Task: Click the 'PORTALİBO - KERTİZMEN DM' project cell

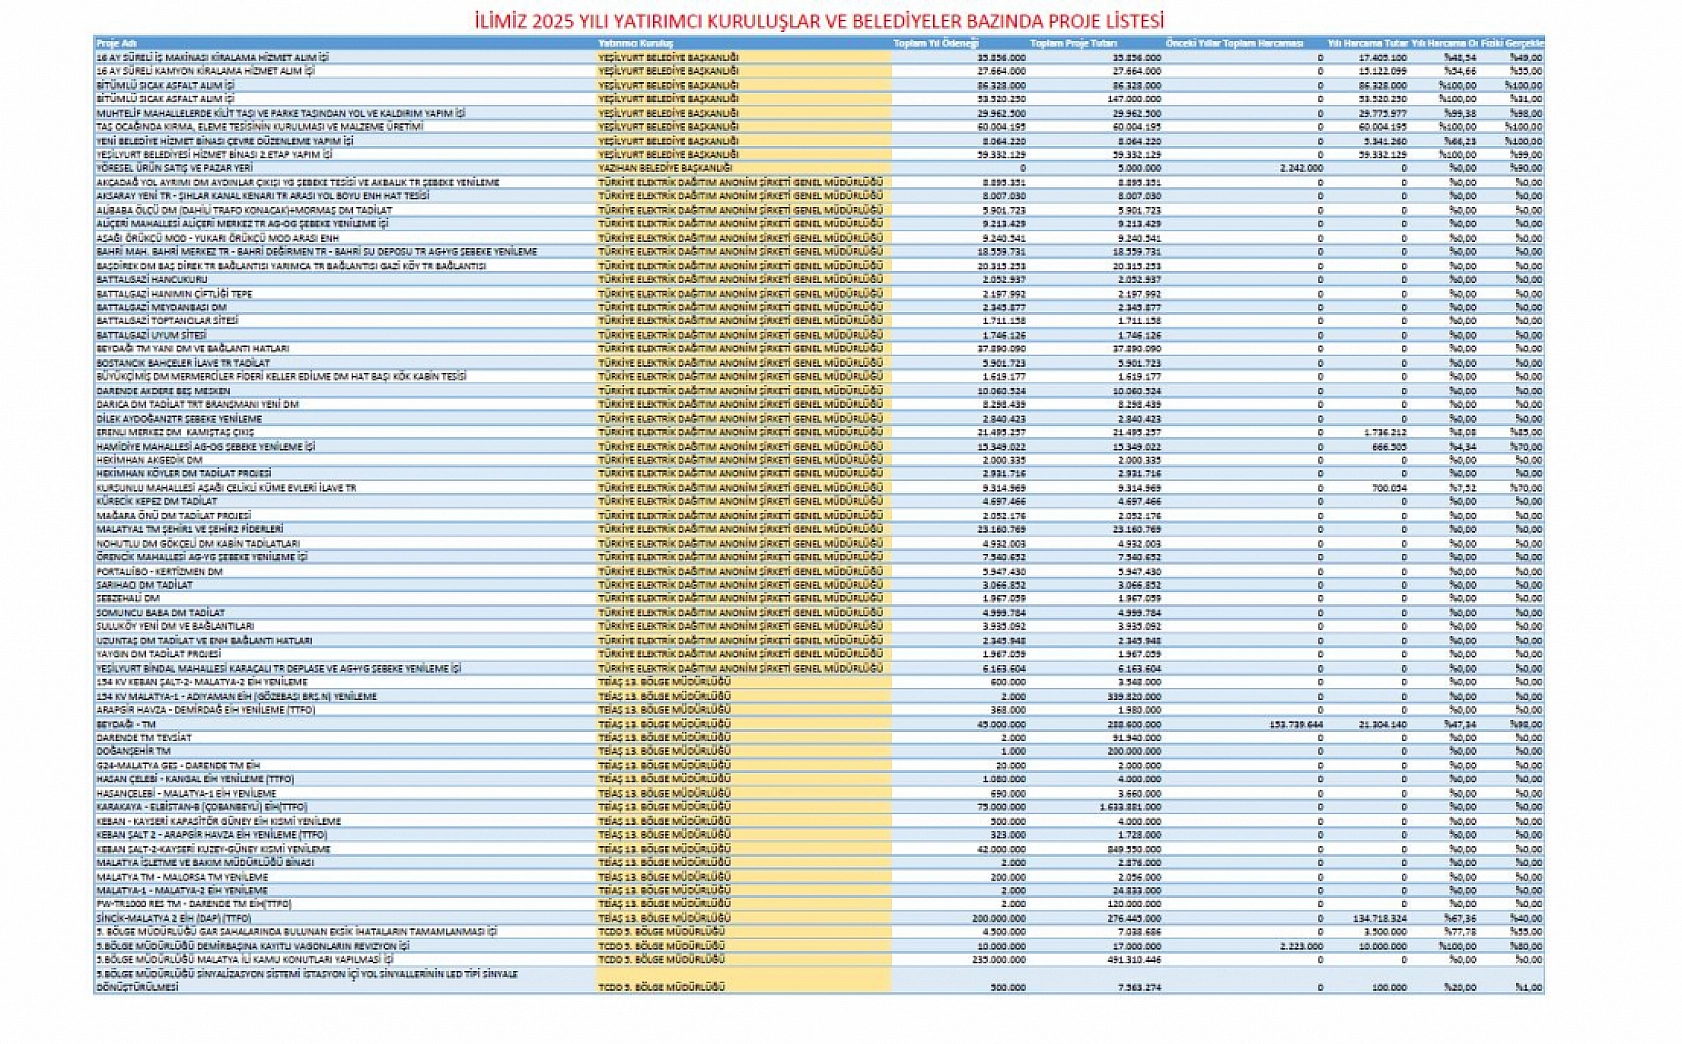Action: point(159,572)
